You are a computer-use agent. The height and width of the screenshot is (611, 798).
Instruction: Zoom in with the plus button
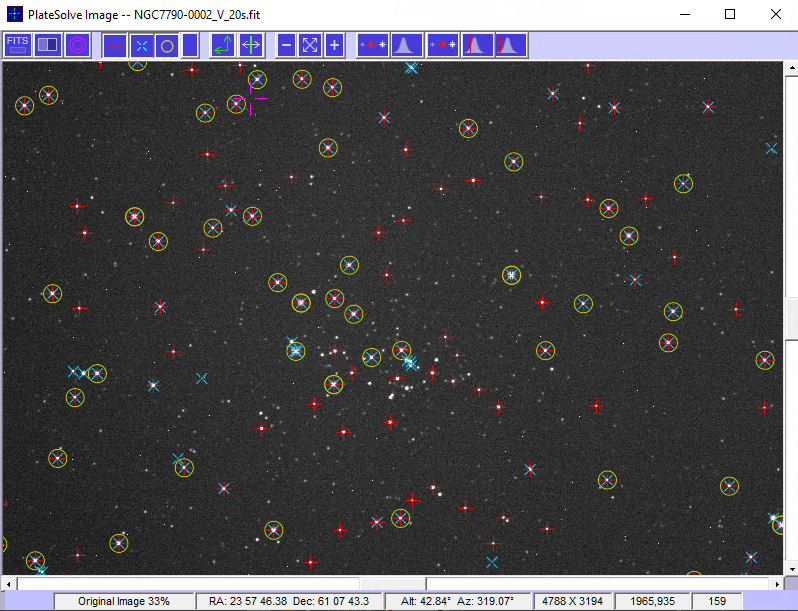334,45
